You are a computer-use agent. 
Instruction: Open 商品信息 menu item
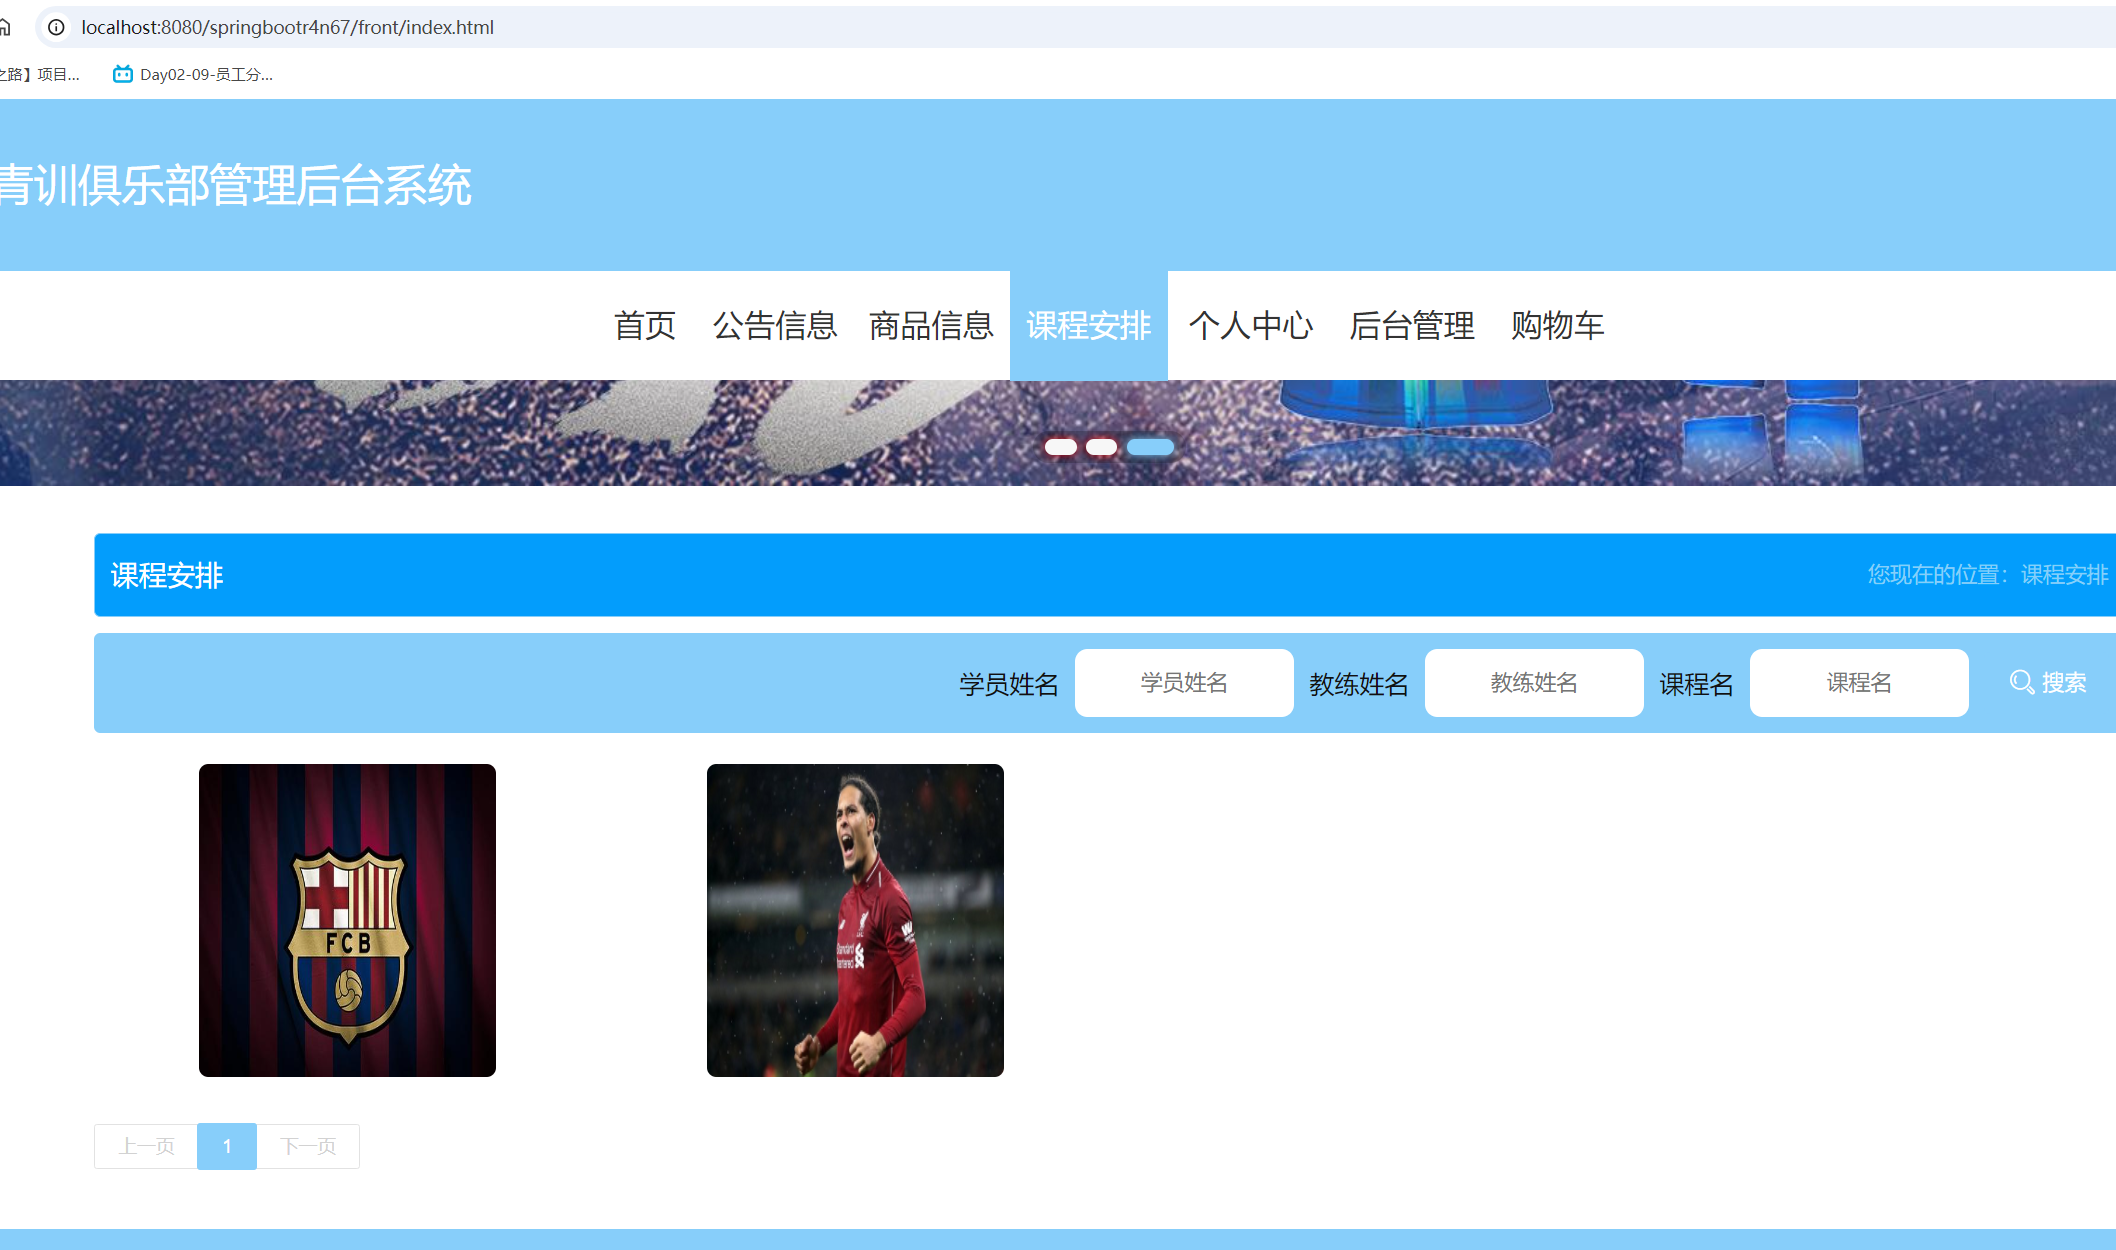coord(930,326)
